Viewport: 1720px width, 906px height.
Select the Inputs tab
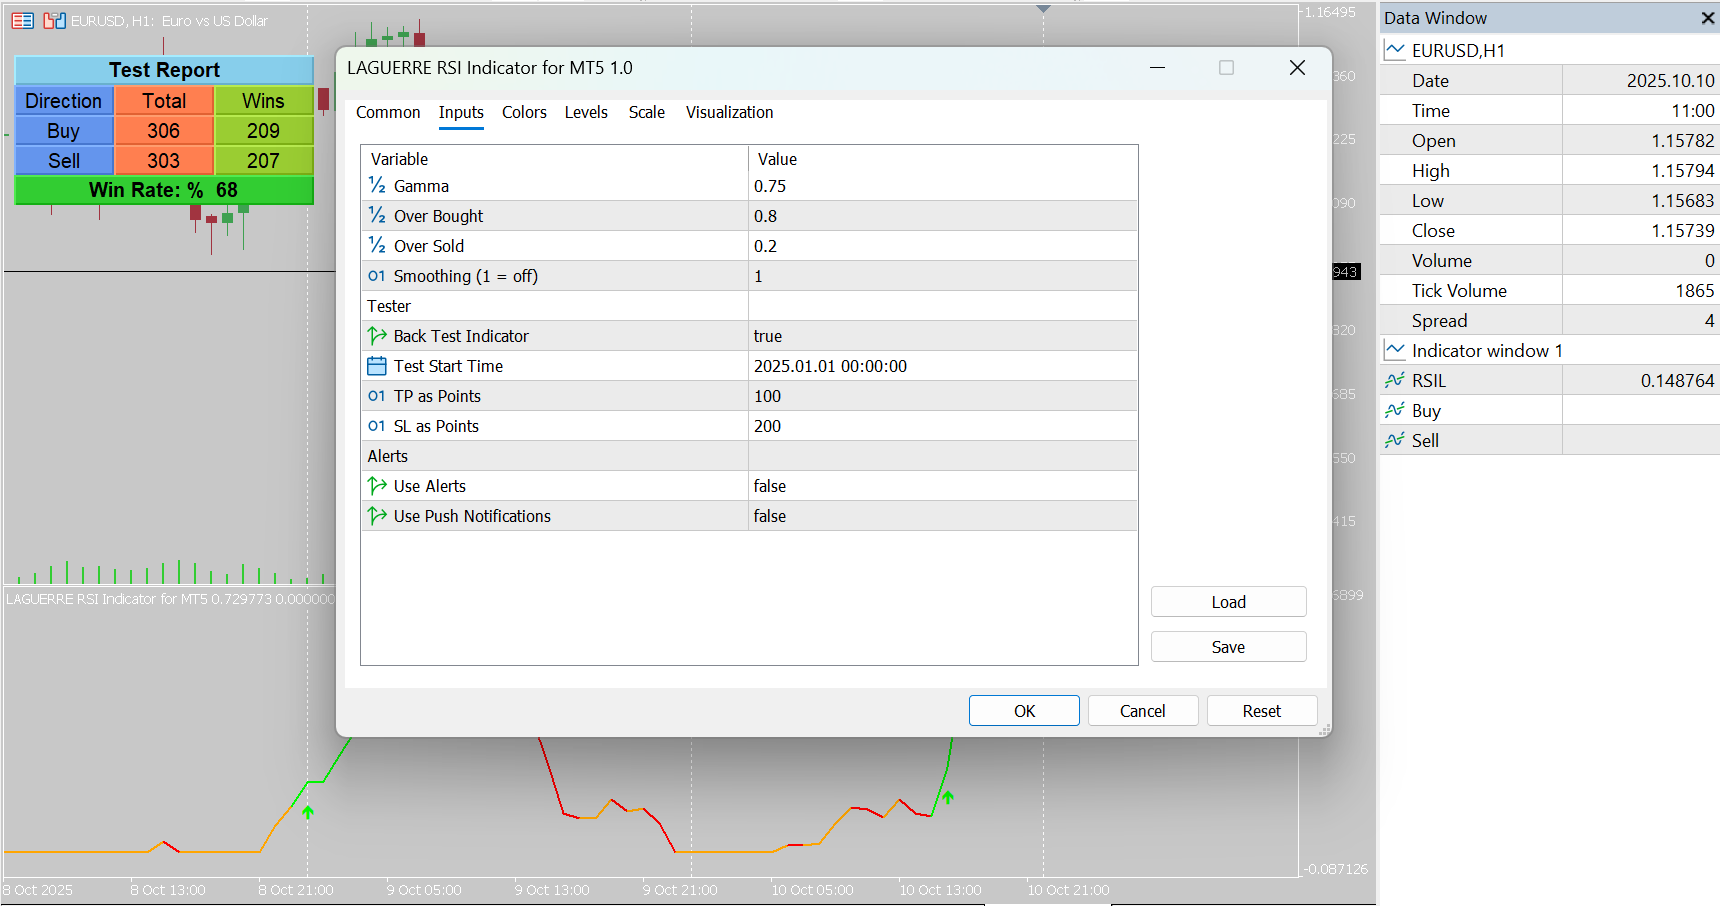pyautogui.click(x=461, y=112)
